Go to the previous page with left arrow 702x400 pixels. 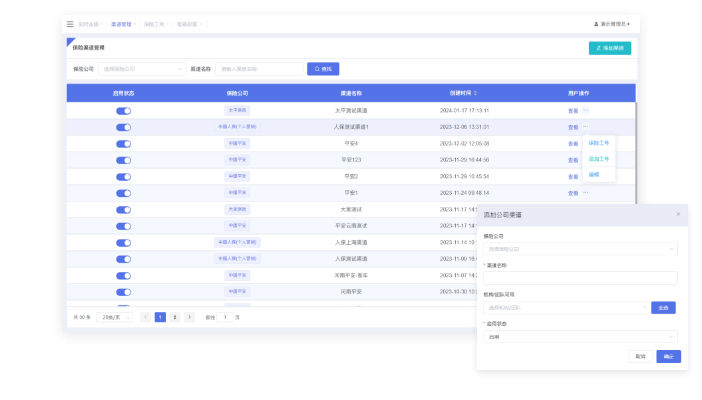146,317
